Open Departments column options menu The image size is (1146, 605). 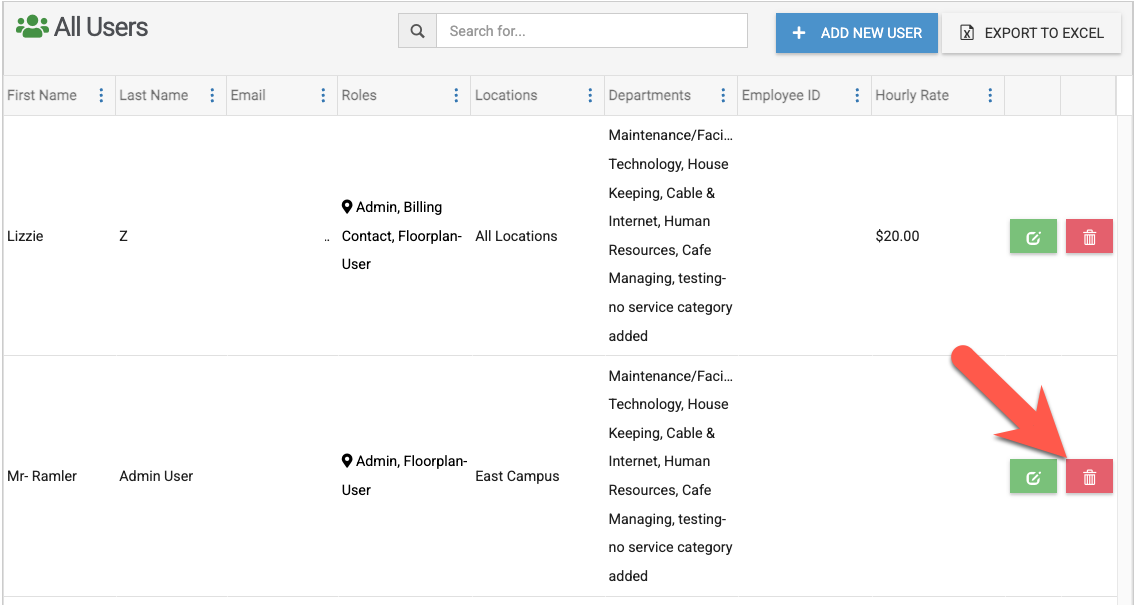coord(723,96)
